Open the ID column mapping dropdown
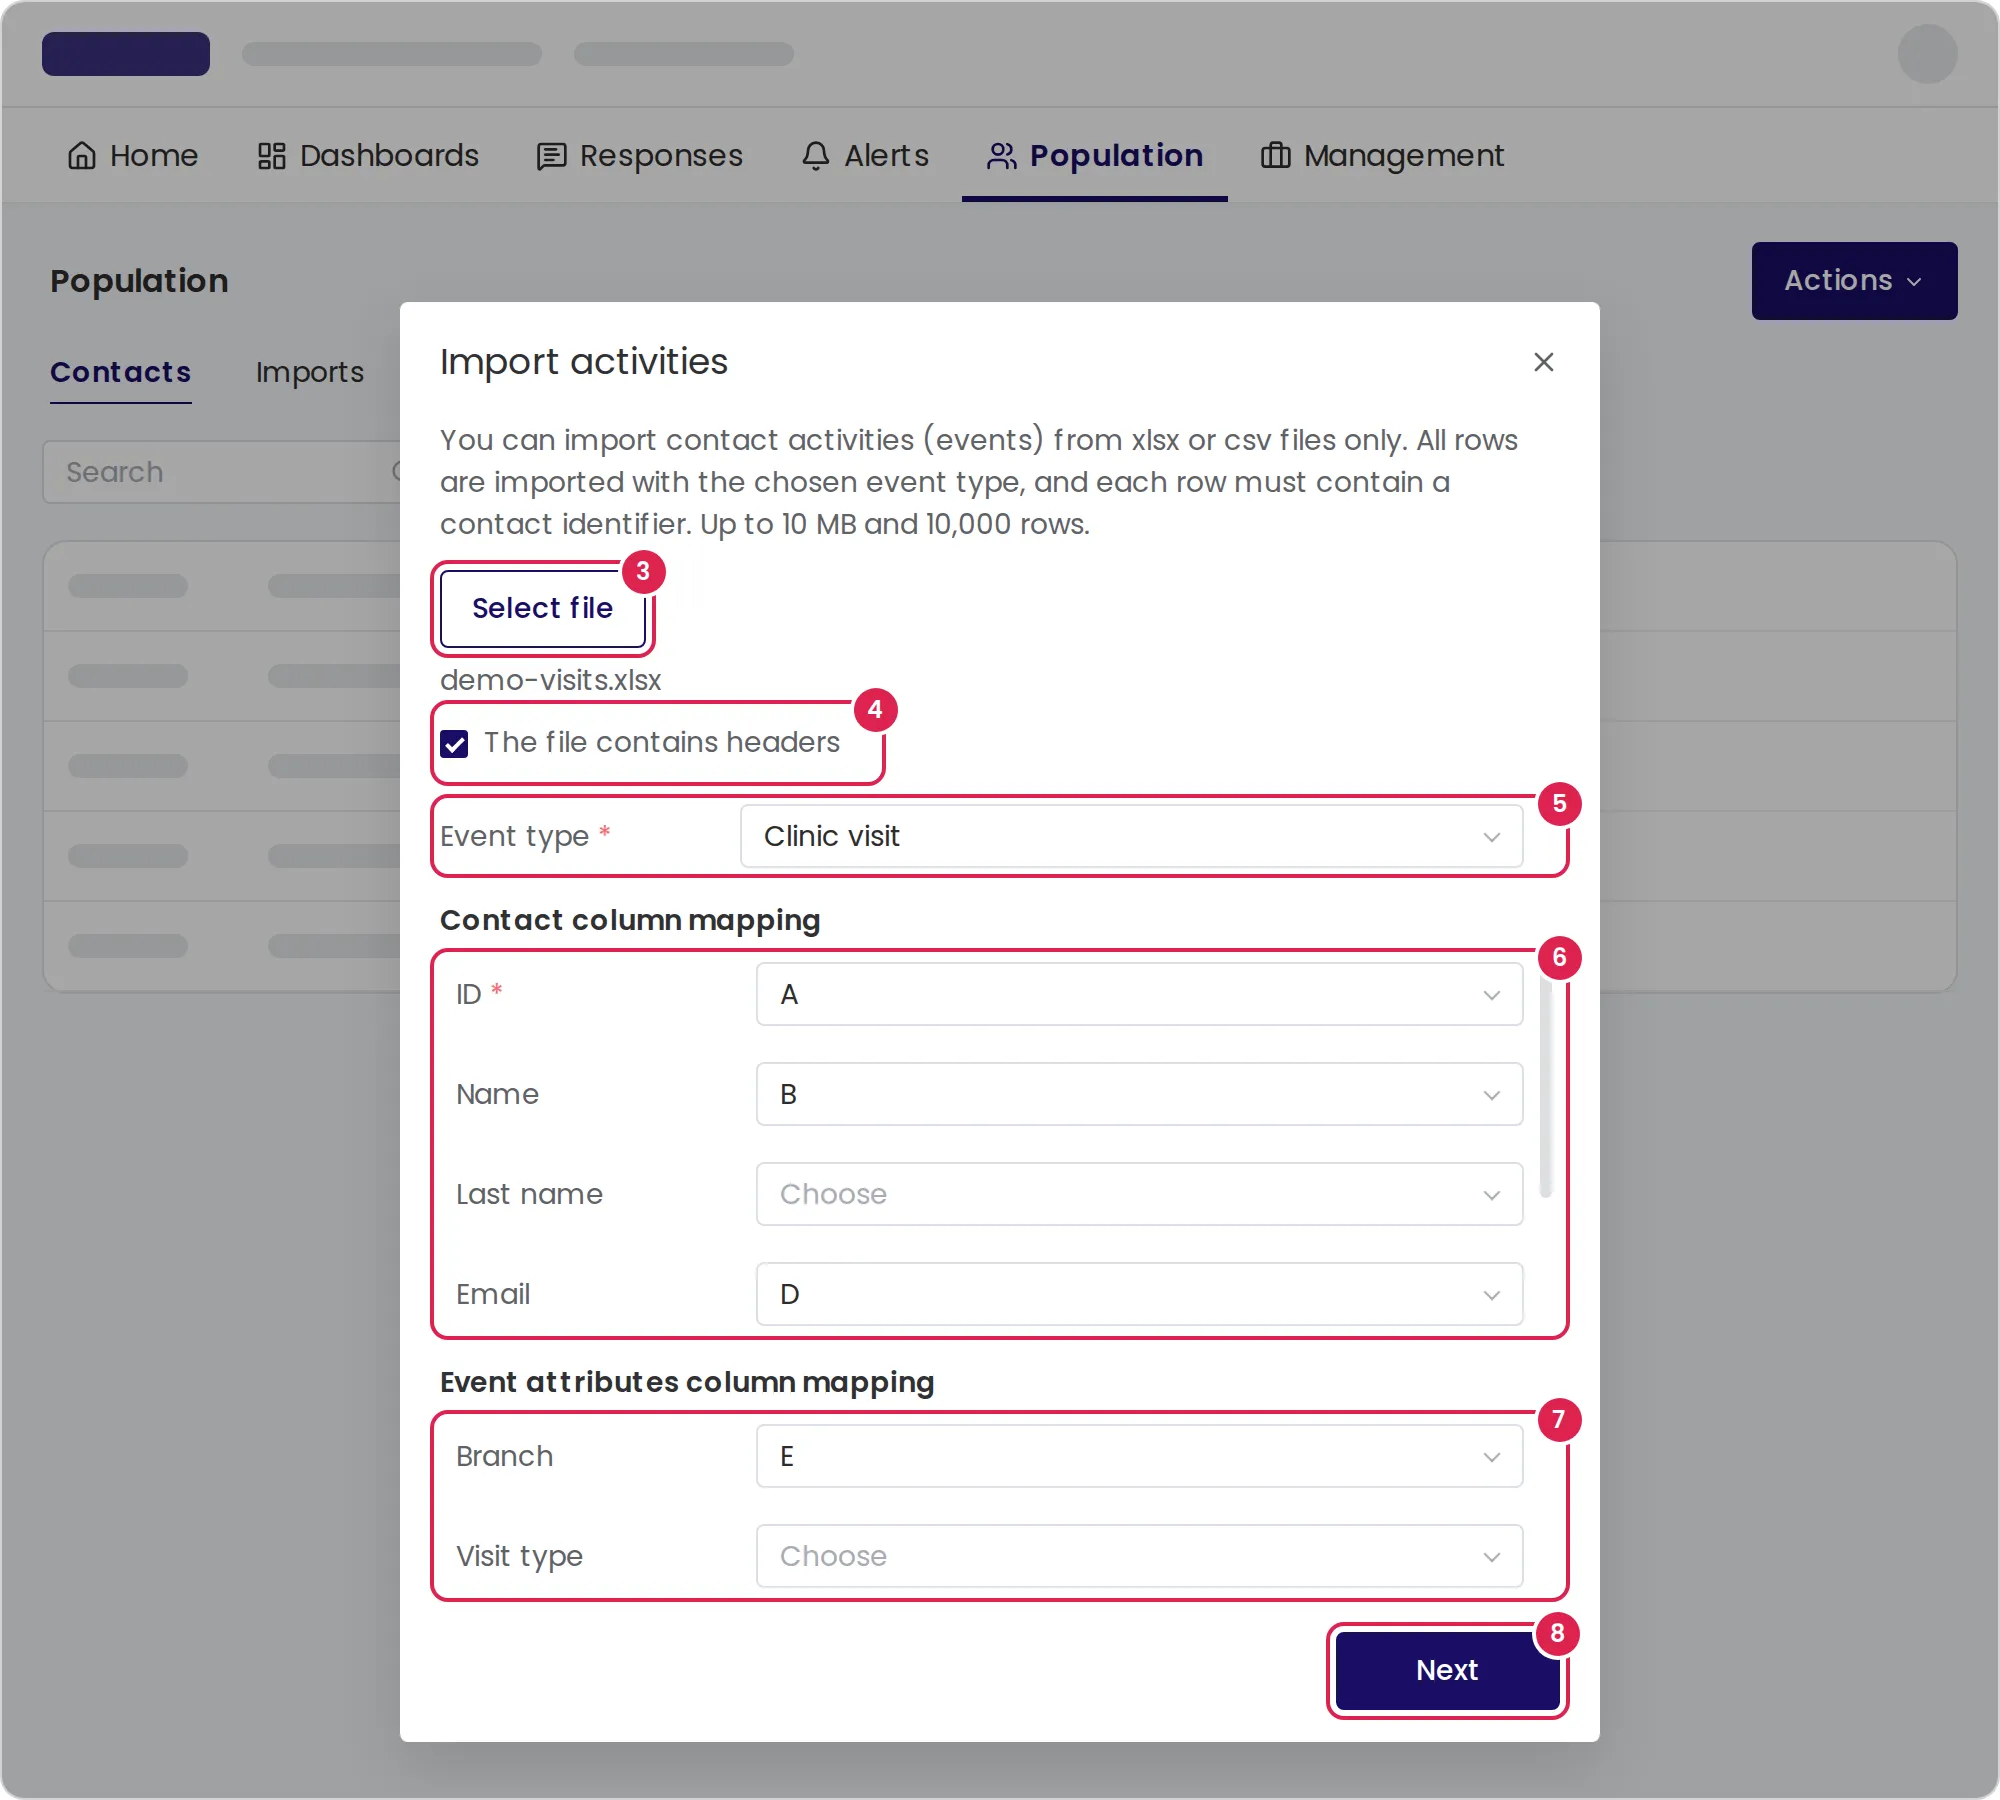 (1139, 994)
